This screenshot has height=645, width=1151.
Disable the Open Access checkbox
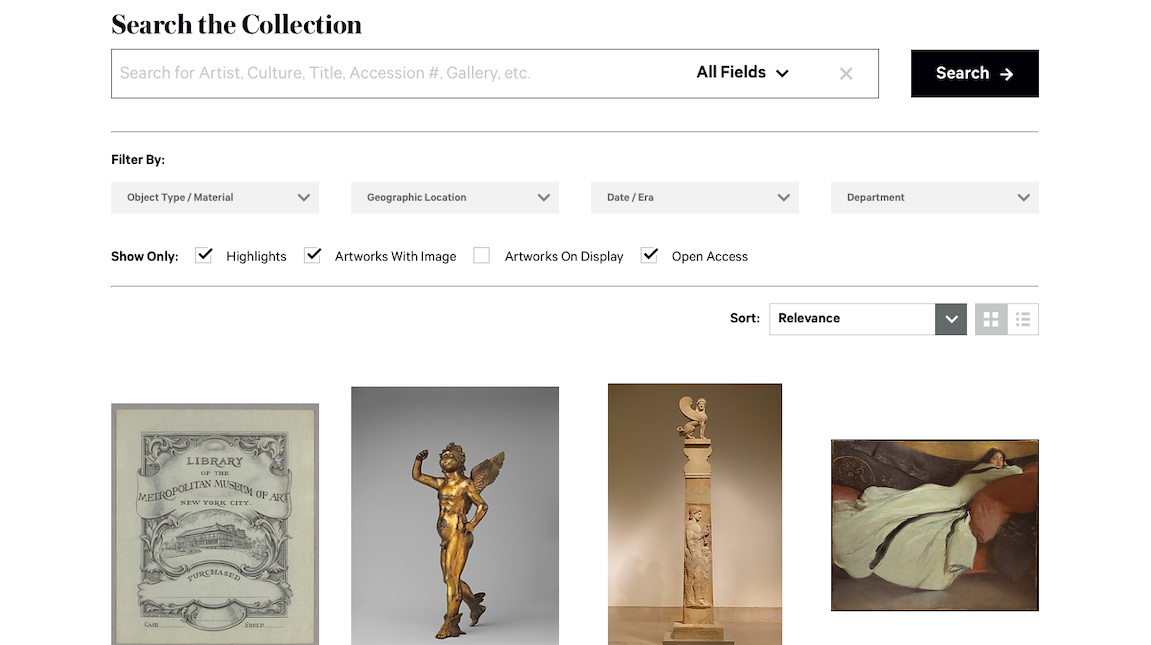pos(650,256)
